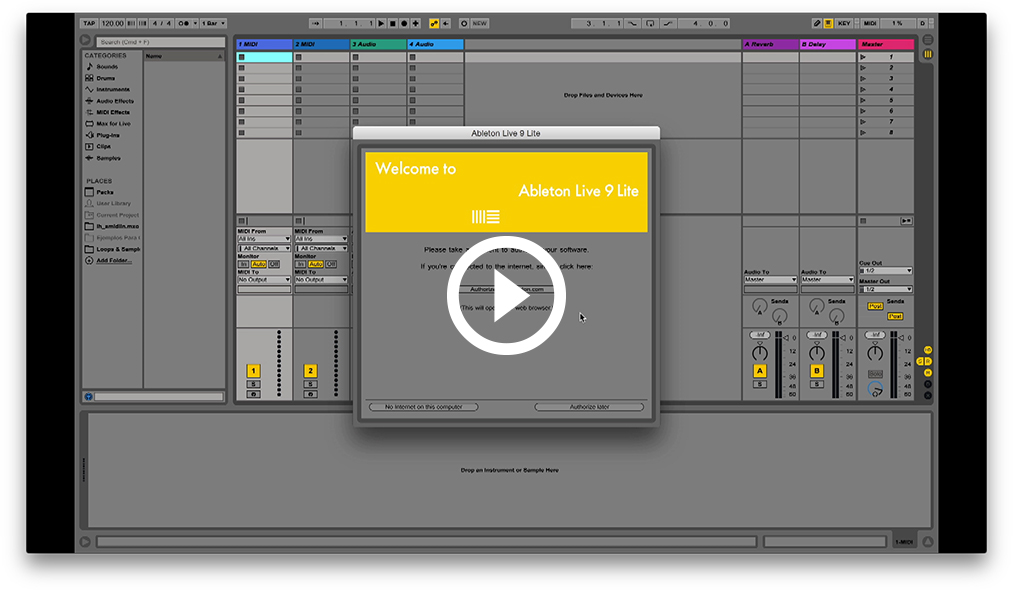
Task: Open the 1 Bar quantization menu
Action: pyautogui.click(x=213, y=23)
